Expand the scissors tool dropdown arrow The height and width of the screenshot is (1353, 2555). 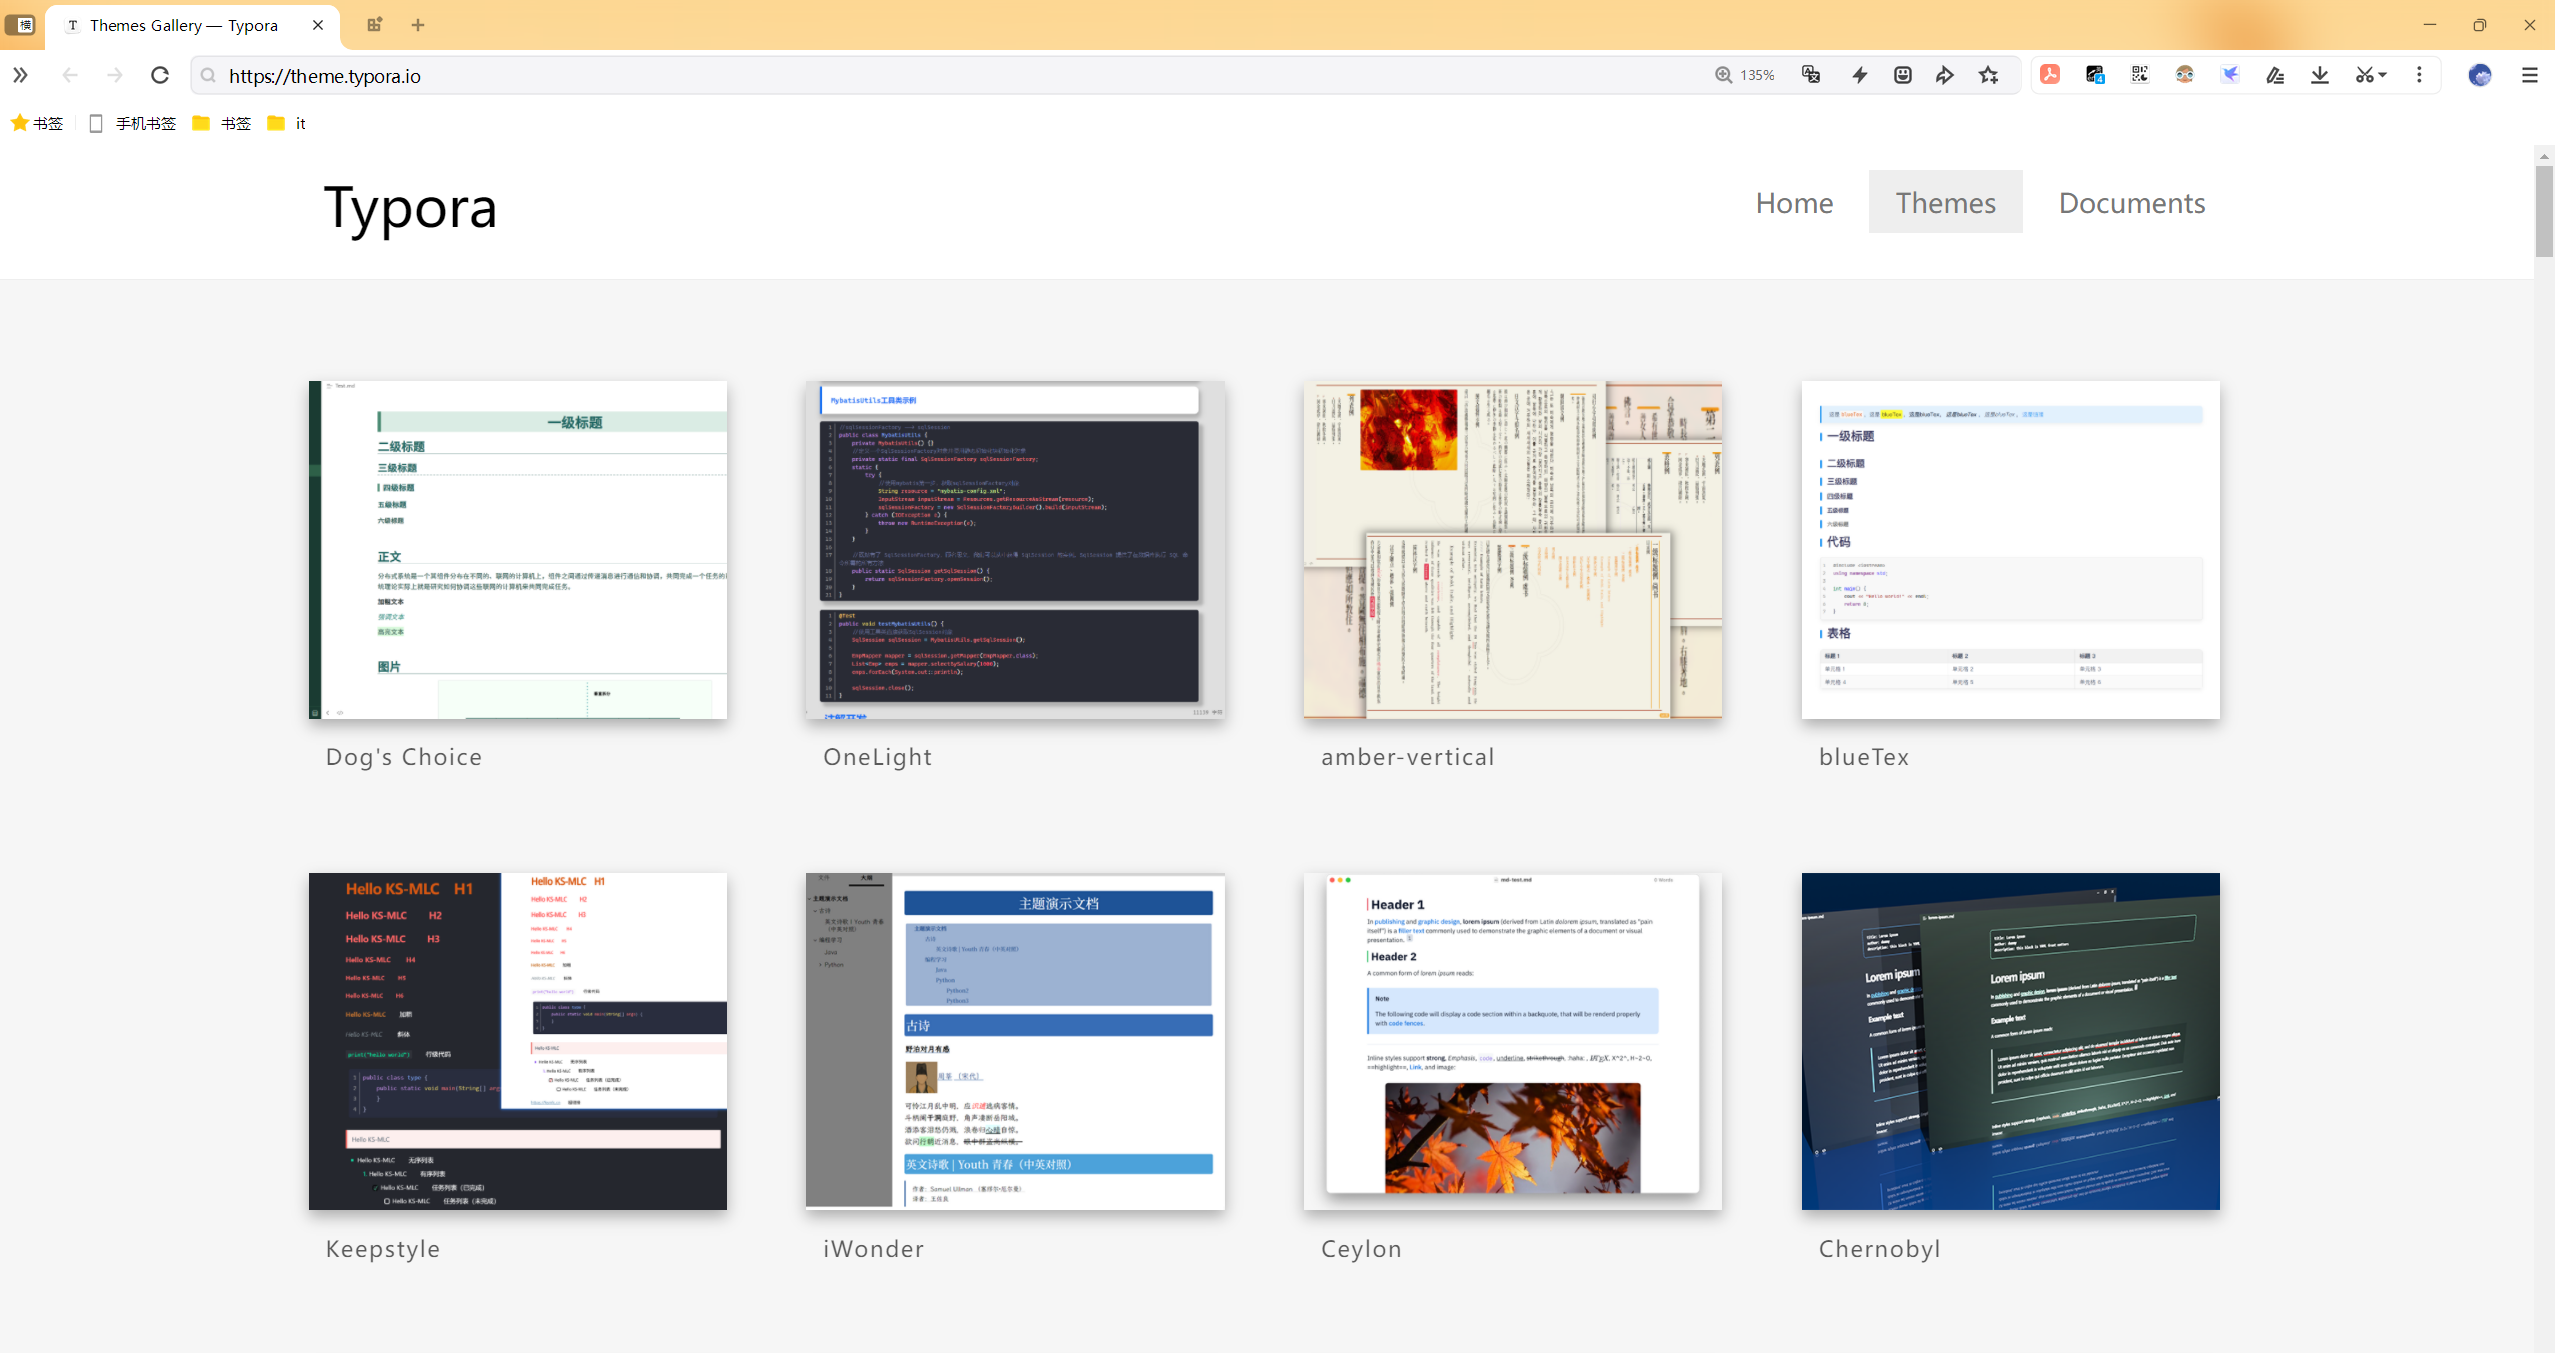click(x=2382, y=75)
